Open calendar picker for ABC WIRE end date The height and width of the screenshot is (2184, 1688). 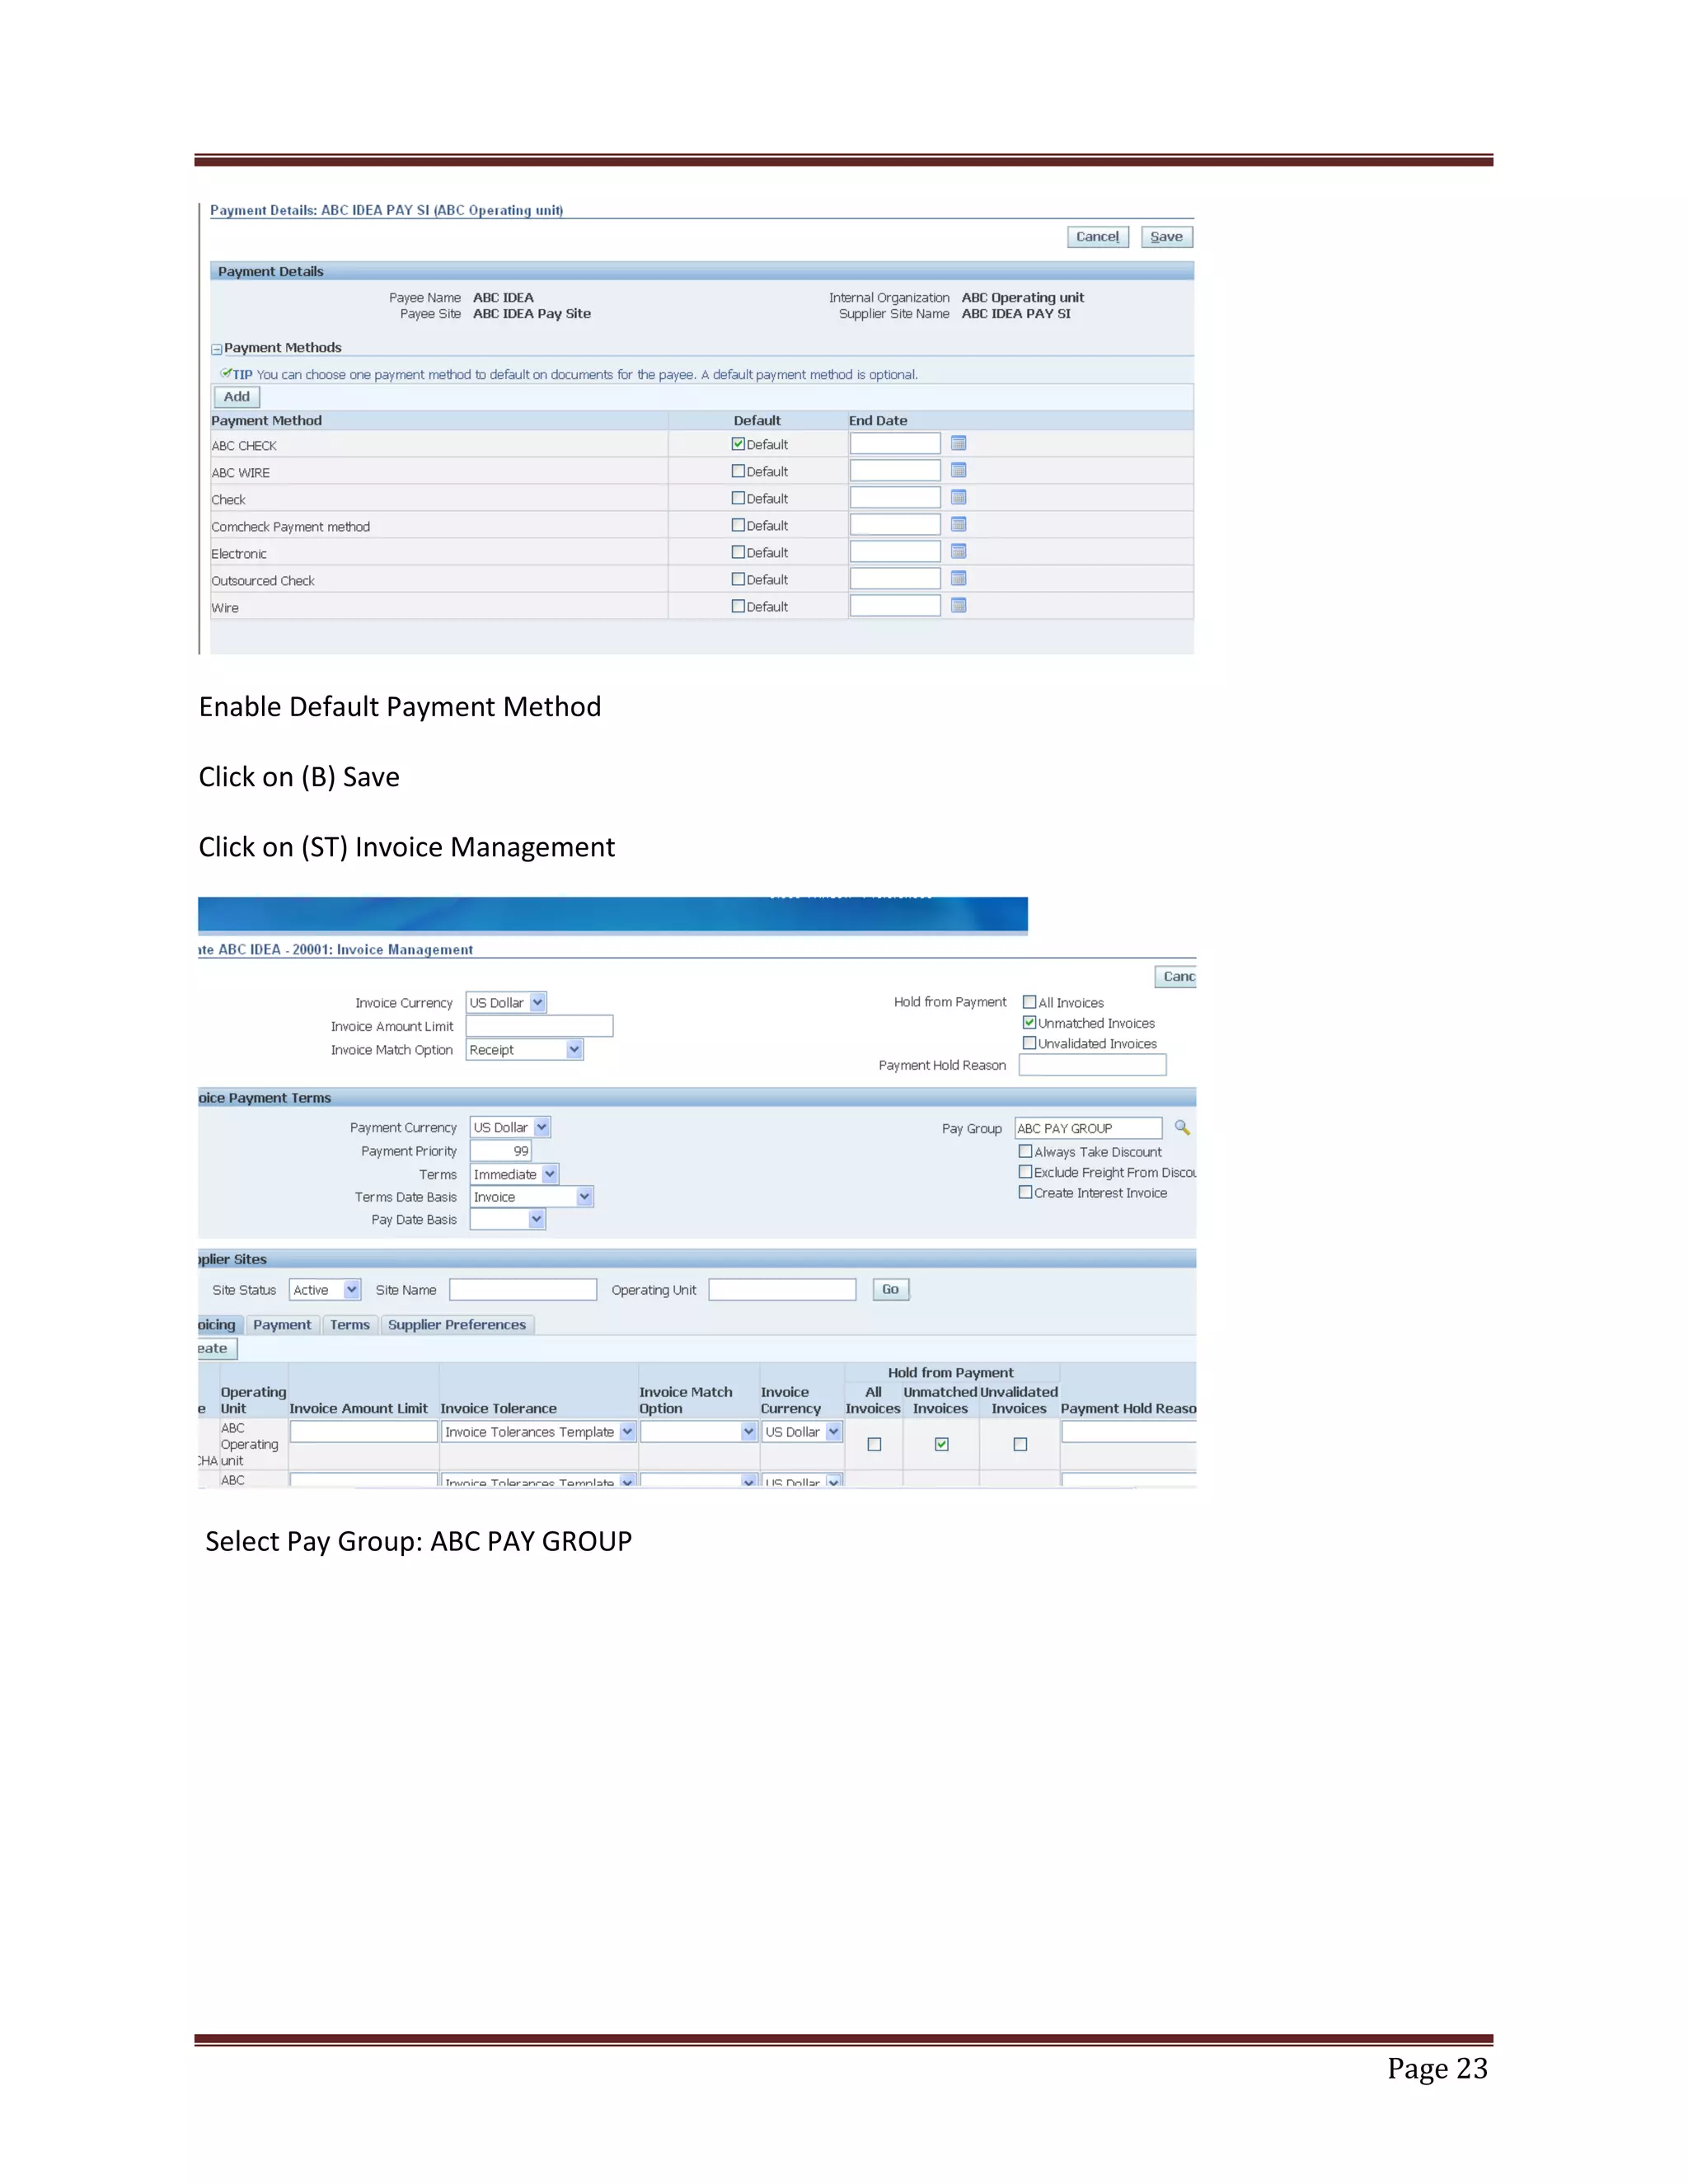(958, 470)
